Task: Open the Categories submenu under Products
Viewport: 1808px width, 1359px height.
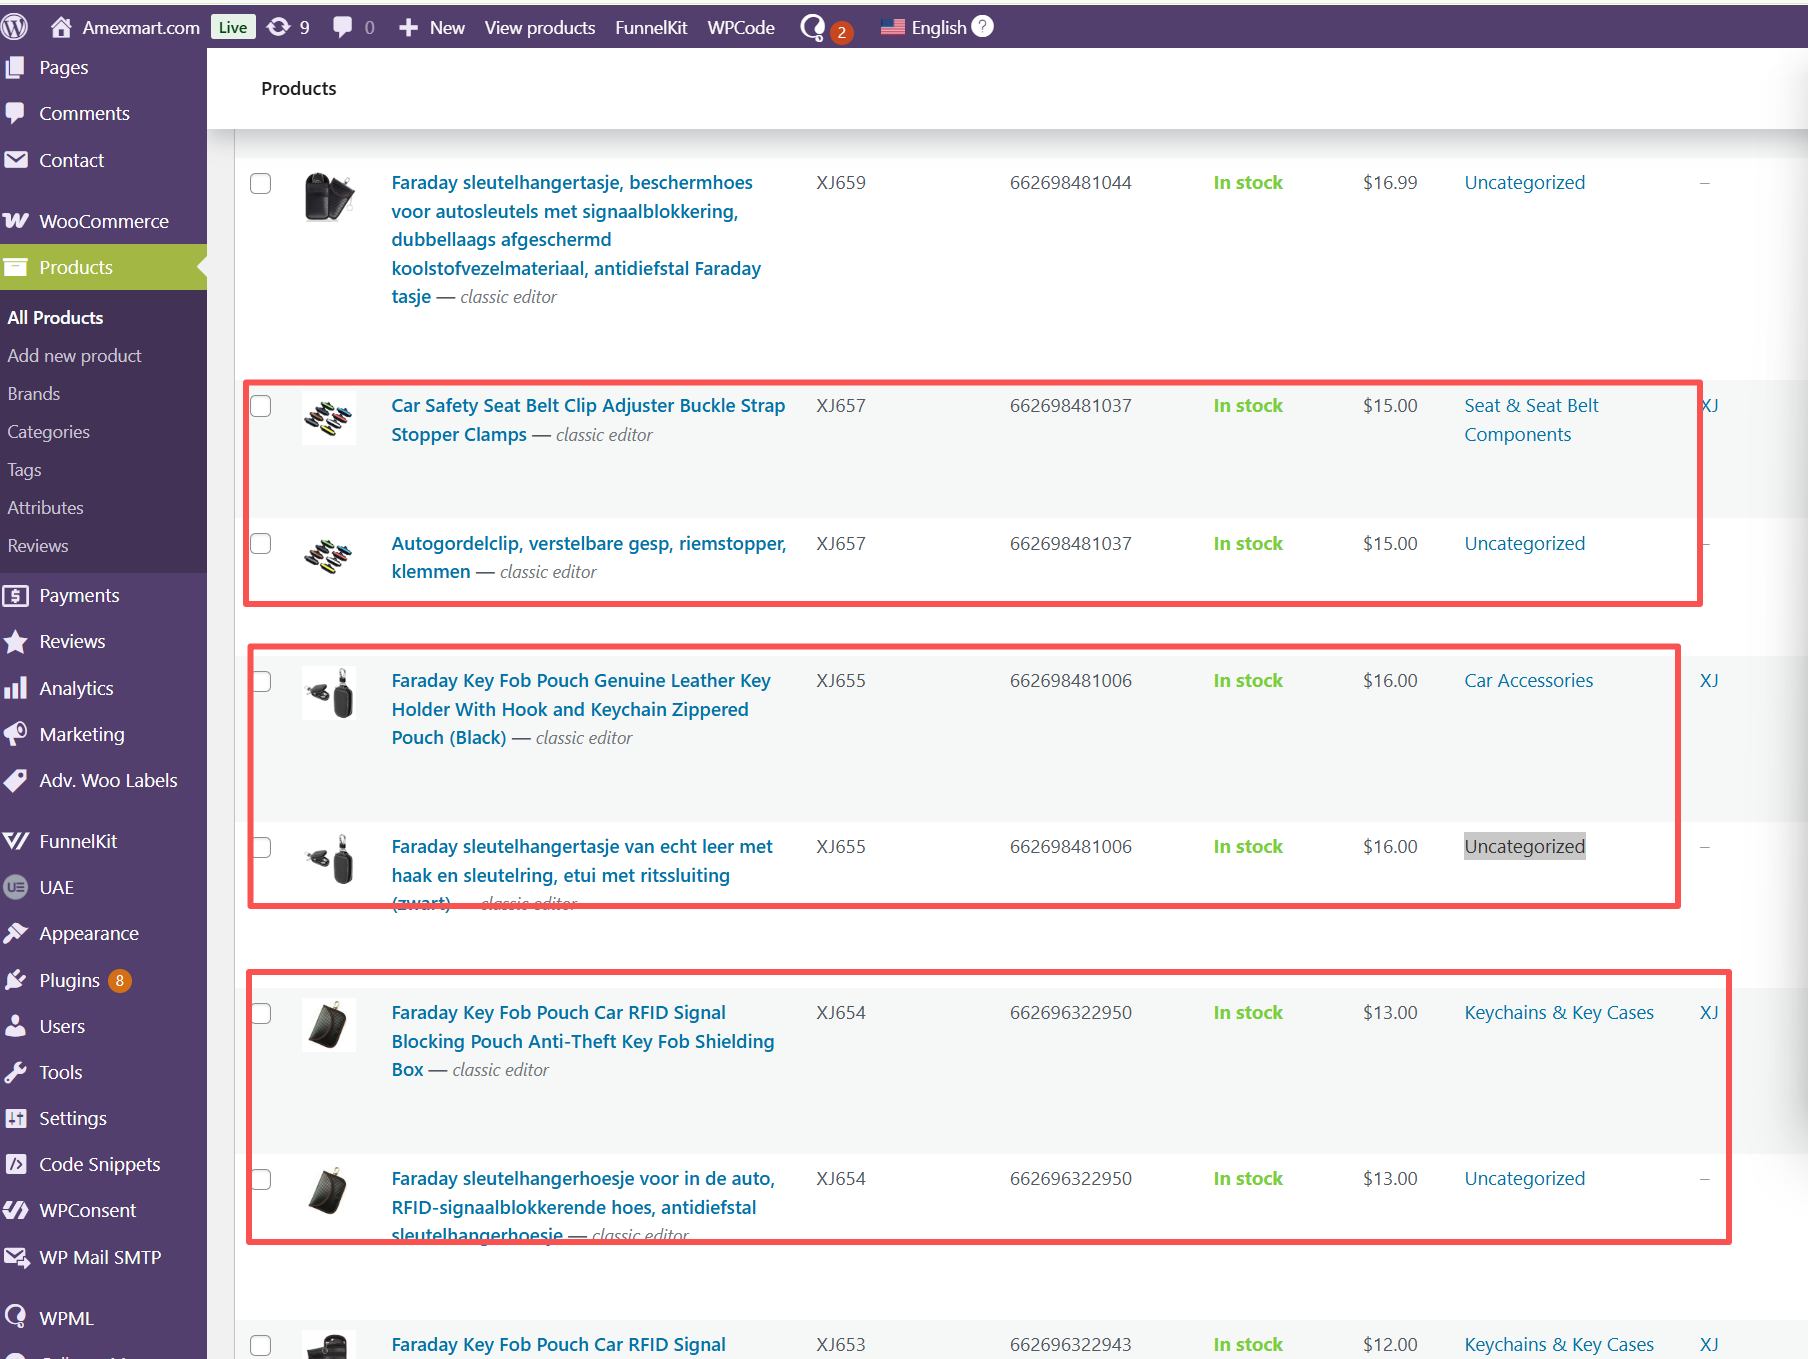Action: tap(48, 431)
